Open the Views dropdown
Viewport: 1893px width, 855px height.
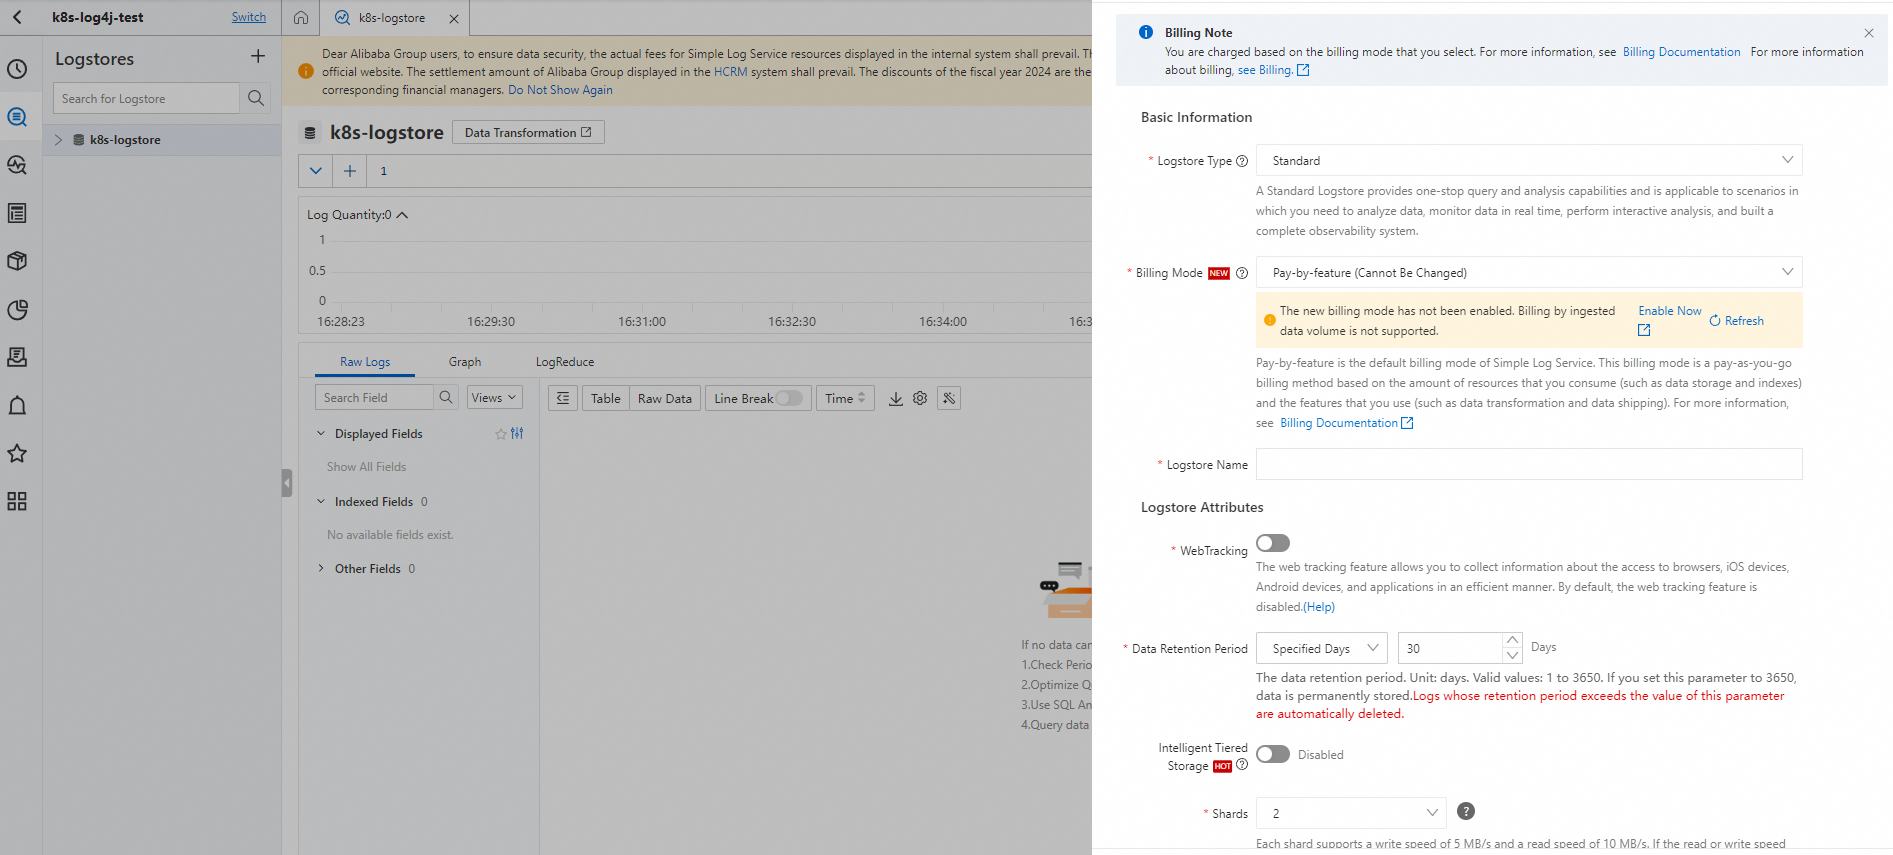(x=494, y=398)
